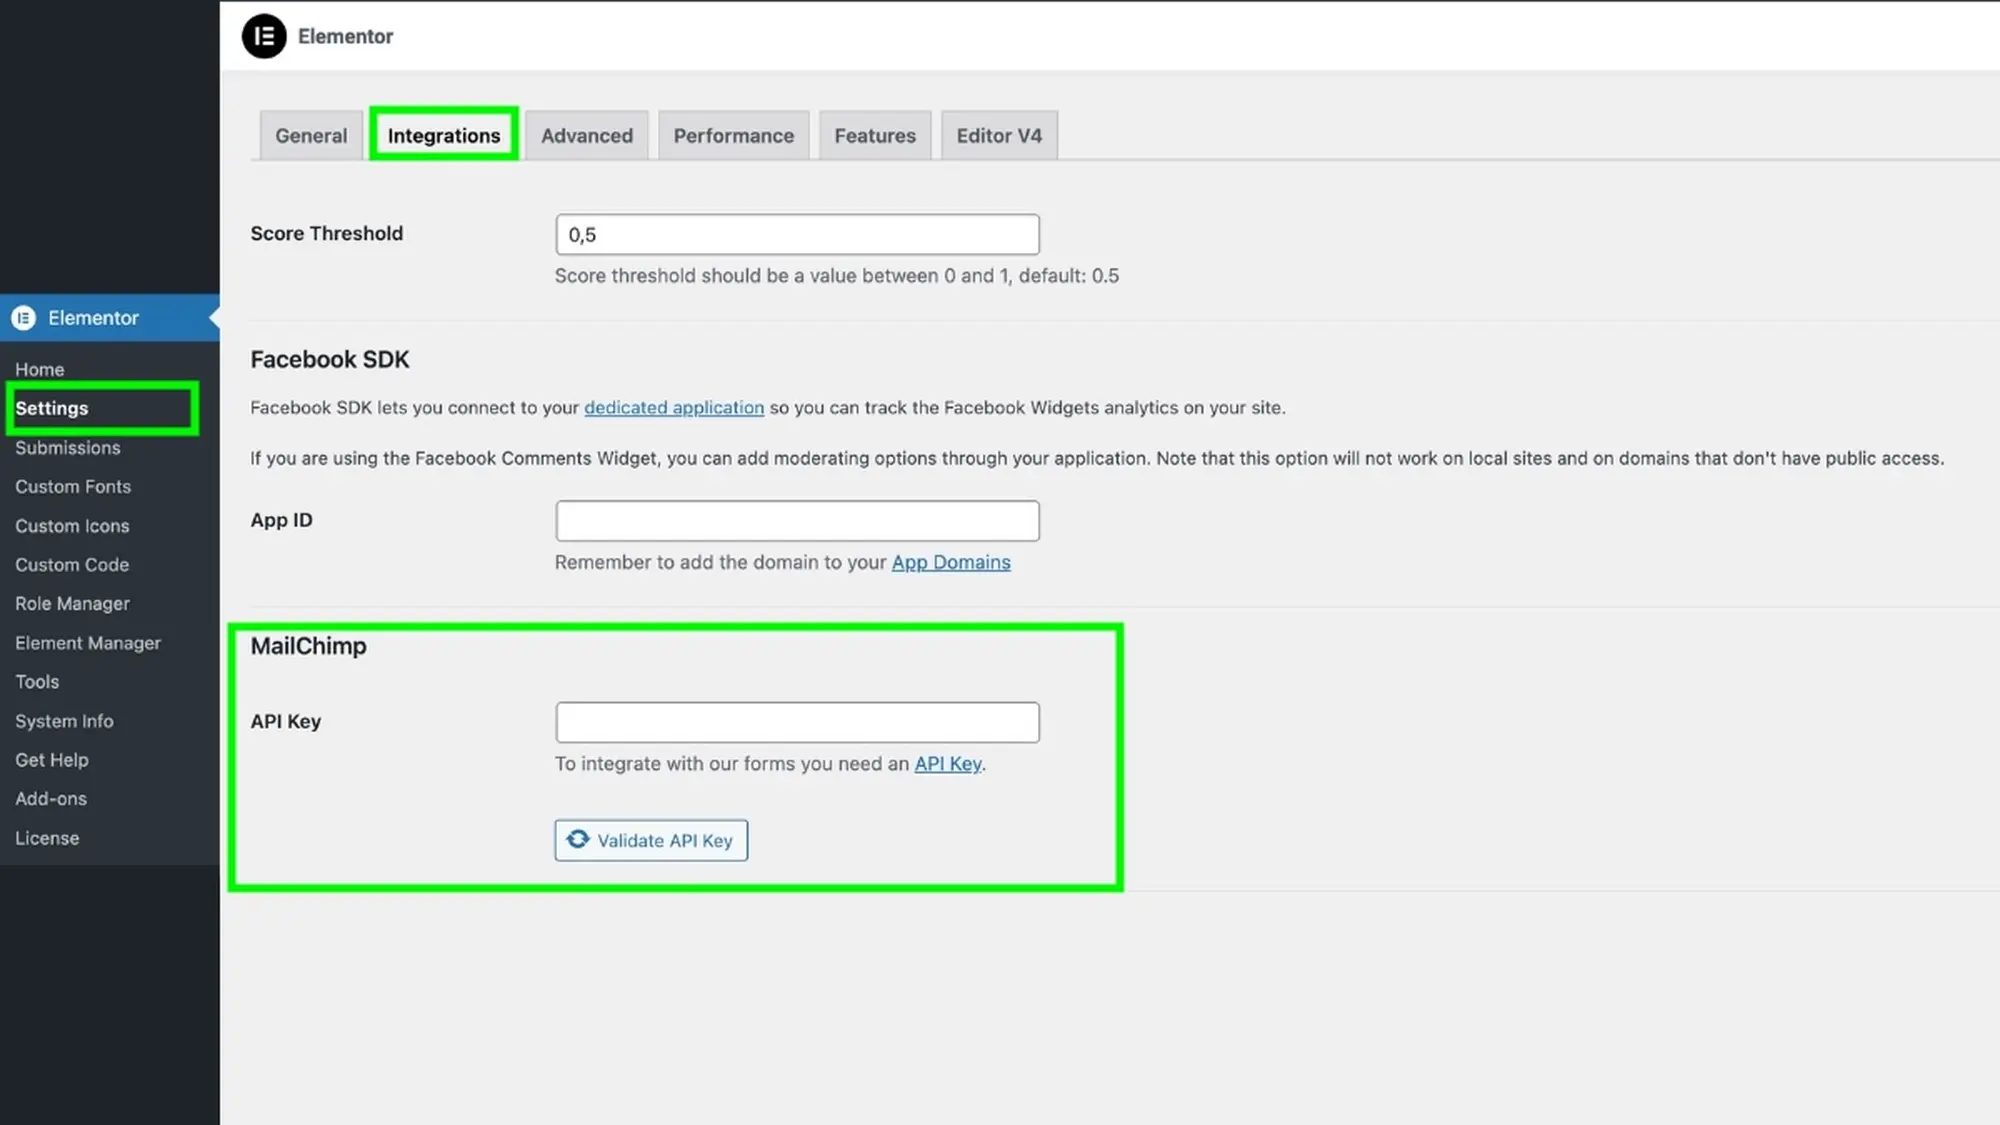Click the Elementor logo in the header

point(264,36)
